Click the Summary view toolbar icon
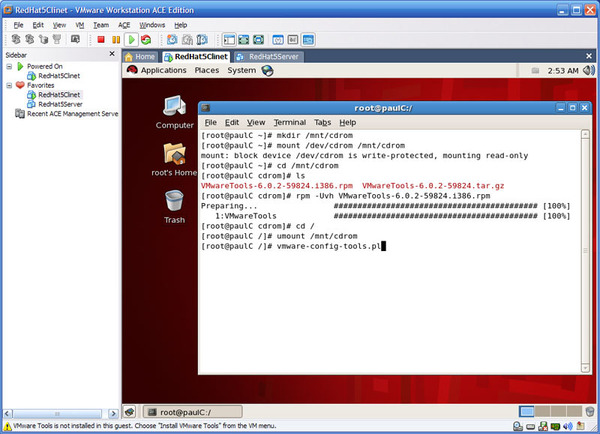Screen dimensions: 600x434 (x=278, y=39)
